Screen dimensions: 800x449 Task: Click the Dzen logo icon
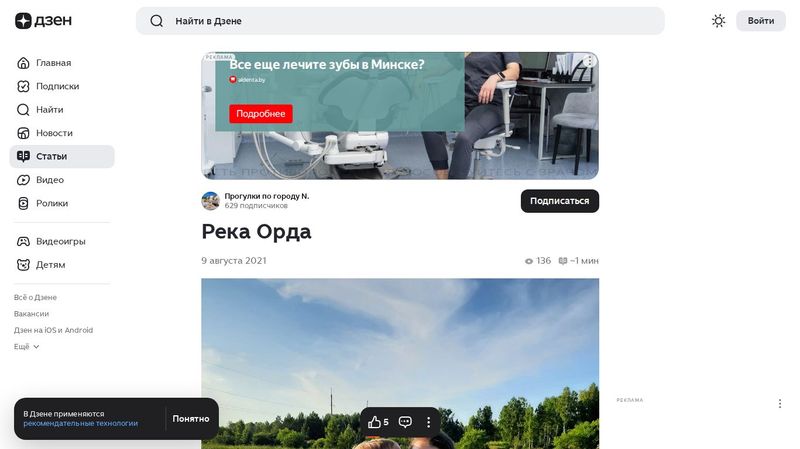[23, 20]
